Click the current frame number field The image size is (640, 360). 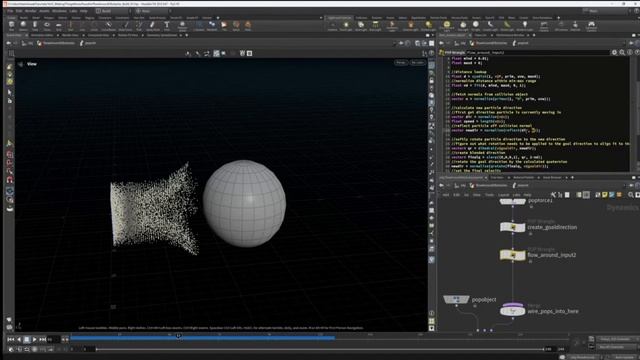[53, 339]
